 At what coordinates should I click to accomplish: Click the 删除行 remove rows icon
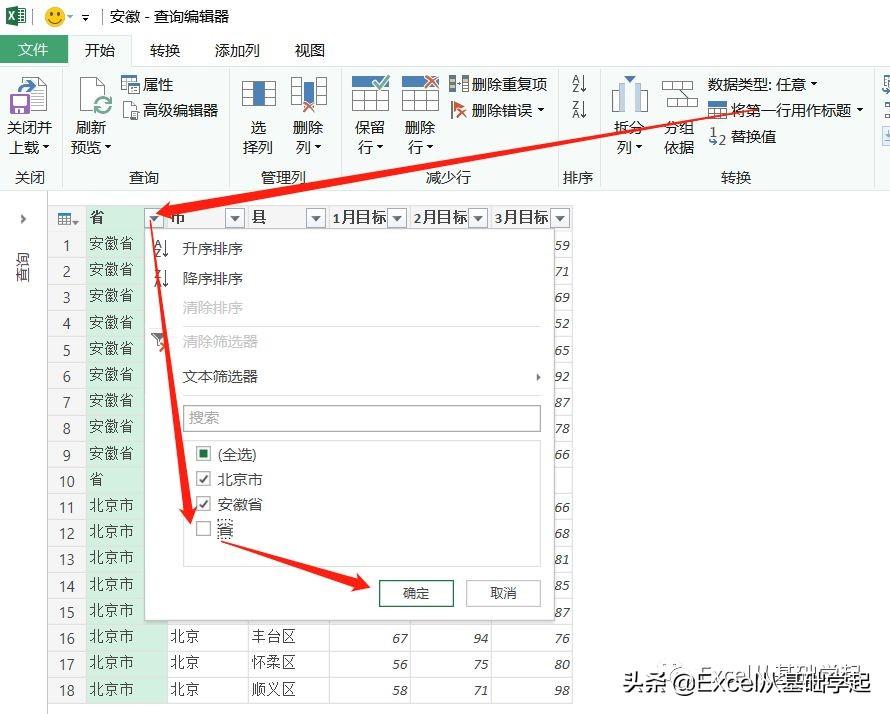[420, 94]
